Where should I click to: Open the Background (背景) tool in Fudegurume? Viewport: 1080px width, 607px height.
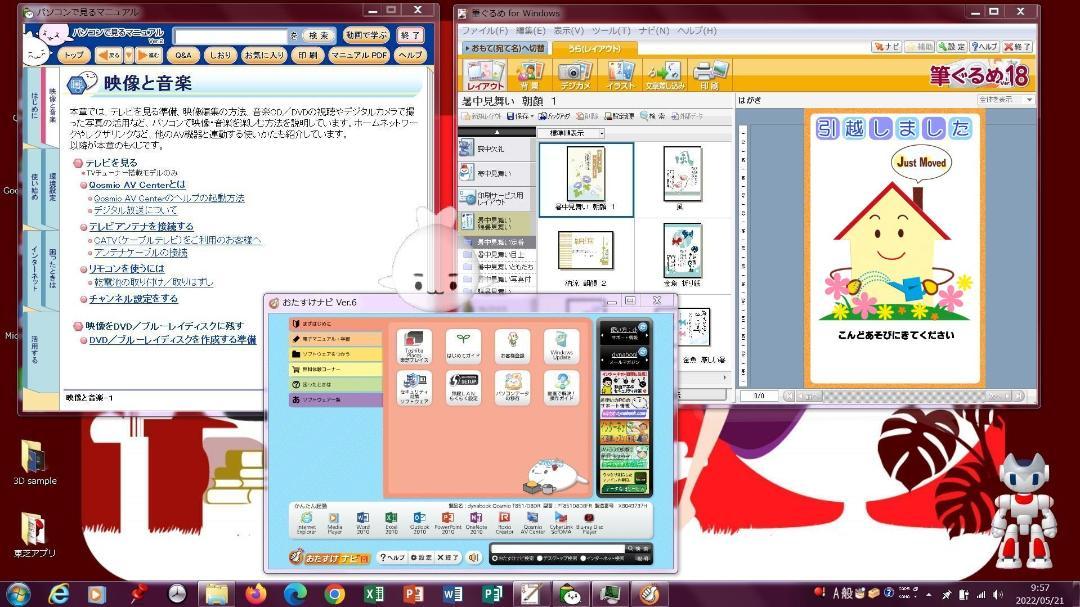530,75
